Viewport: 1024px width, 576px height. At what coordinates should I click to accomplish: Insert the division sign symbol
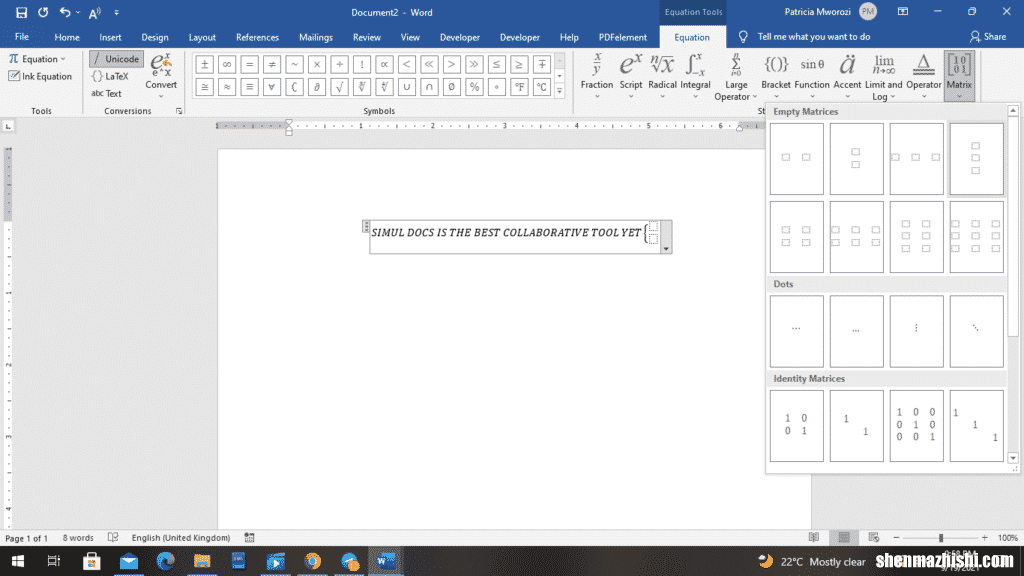pos(339,64)
